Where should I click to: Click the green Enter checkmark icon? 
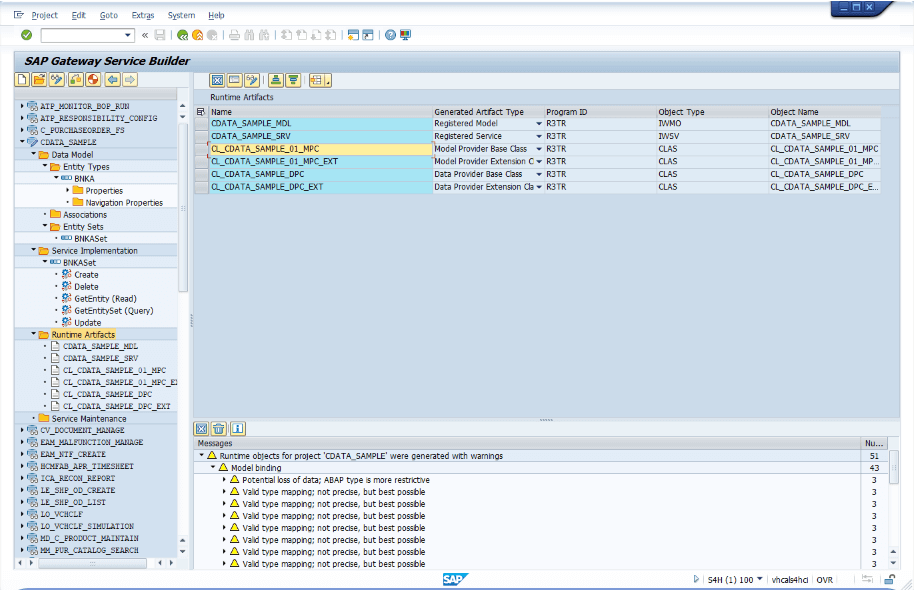pyautogui.click(x=26, y=35)
